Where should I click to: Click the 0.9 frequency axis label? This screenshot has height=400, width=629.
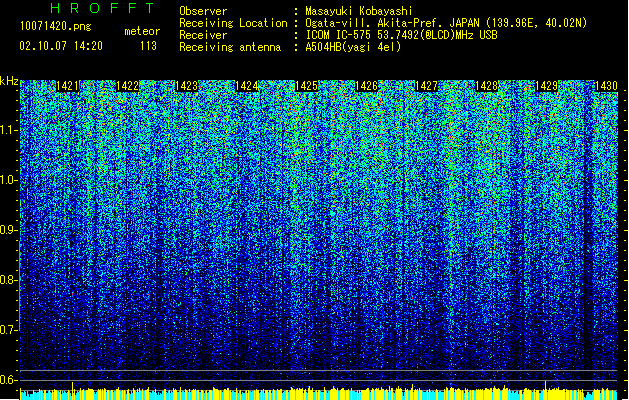(x=9, y=230)
